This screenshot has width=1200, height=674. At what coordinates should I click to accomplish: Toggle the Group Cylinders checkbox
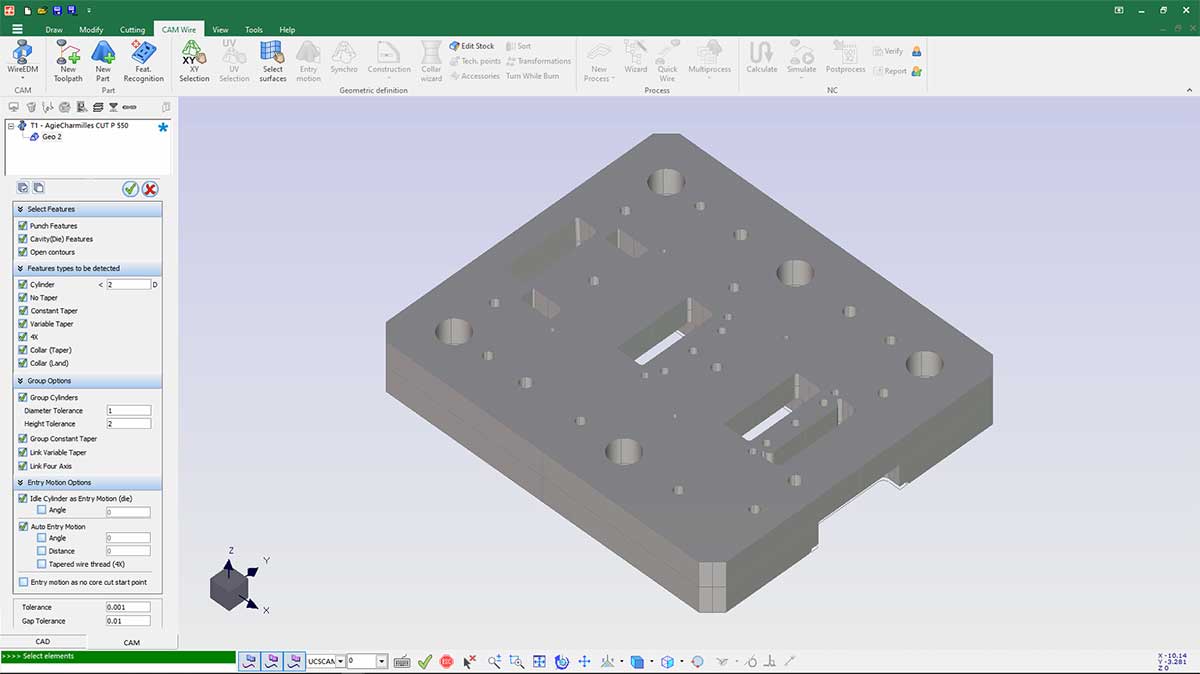pos(23,398)
